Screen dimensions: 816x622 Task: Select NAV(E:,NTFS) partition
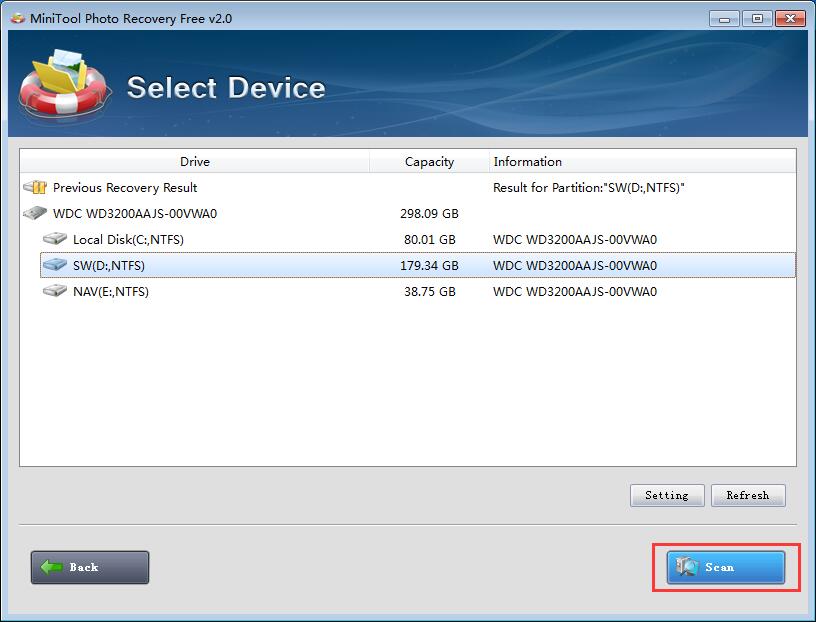(x=418, y=291)
